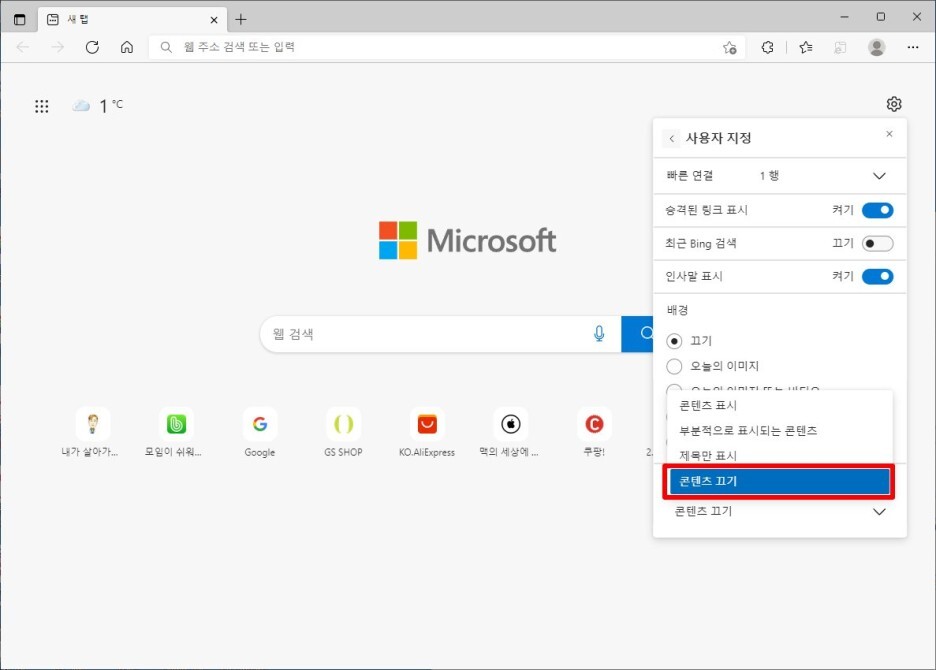This screenshot has height=670, width=936.
Task: Expand the 콘텐츠 끄기 dropdown at panel bottom
Action: coord(780,512)
